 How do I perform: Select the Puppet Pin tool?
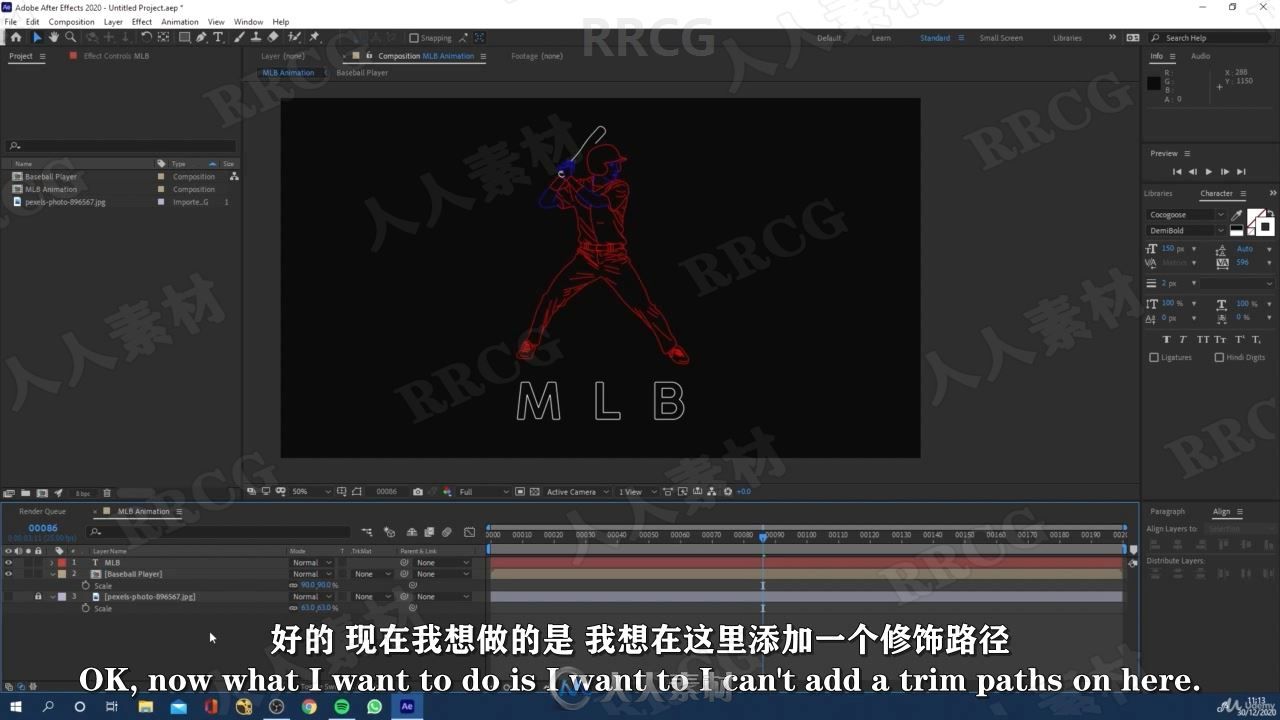pos(314,37)
